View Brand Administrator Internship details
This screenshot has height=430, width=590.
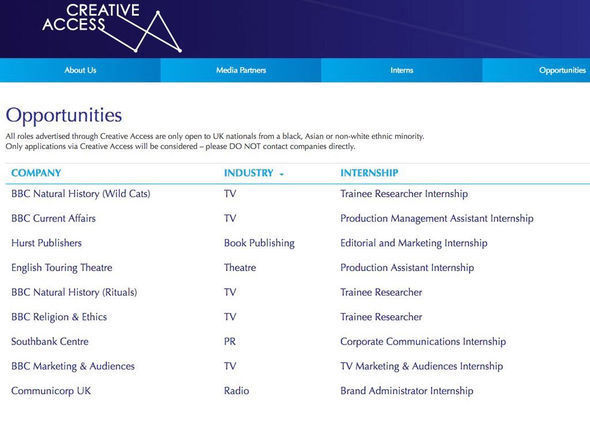[x=407, y=391]
